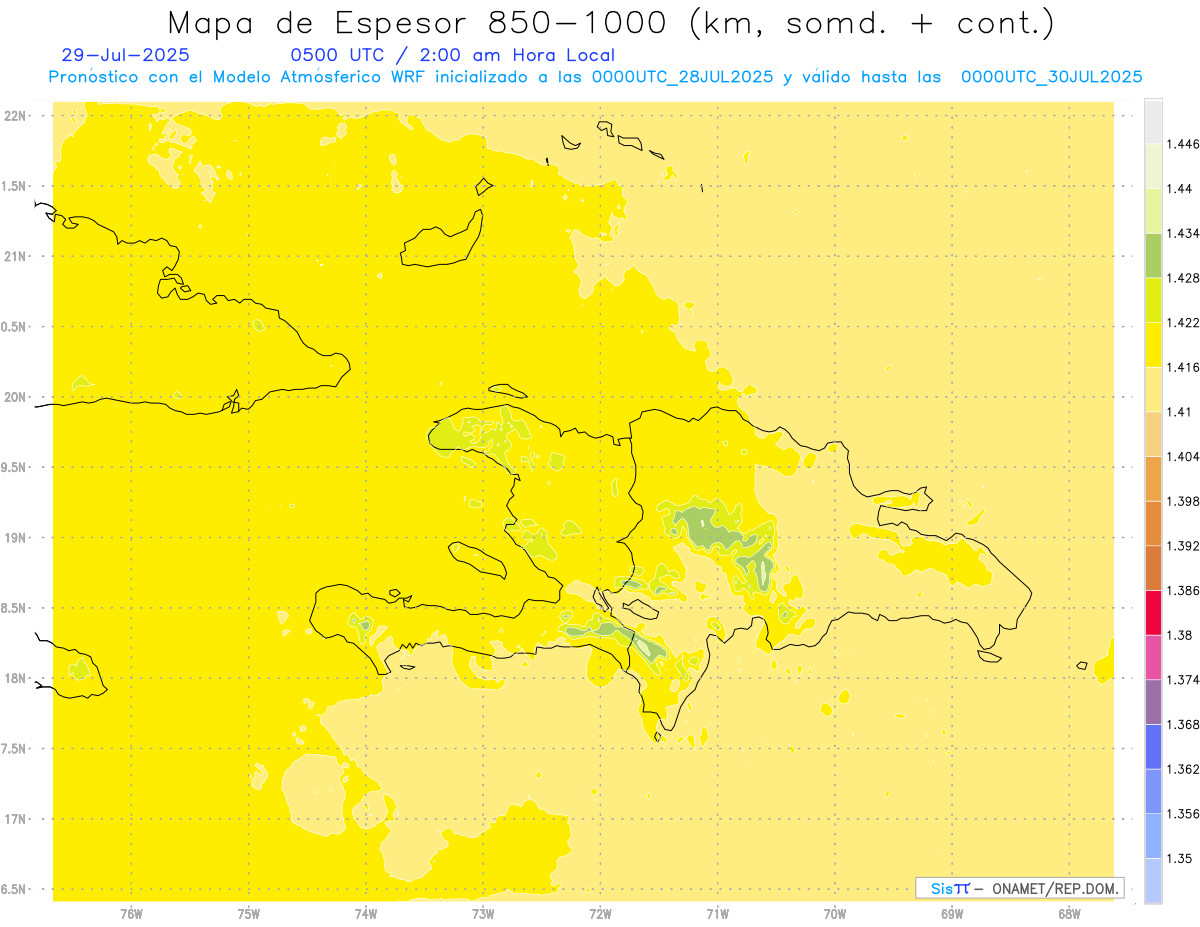Pick the pink swatch between 1.374 and 1.38
The image size is (1200, 927).
(1153, 658)
